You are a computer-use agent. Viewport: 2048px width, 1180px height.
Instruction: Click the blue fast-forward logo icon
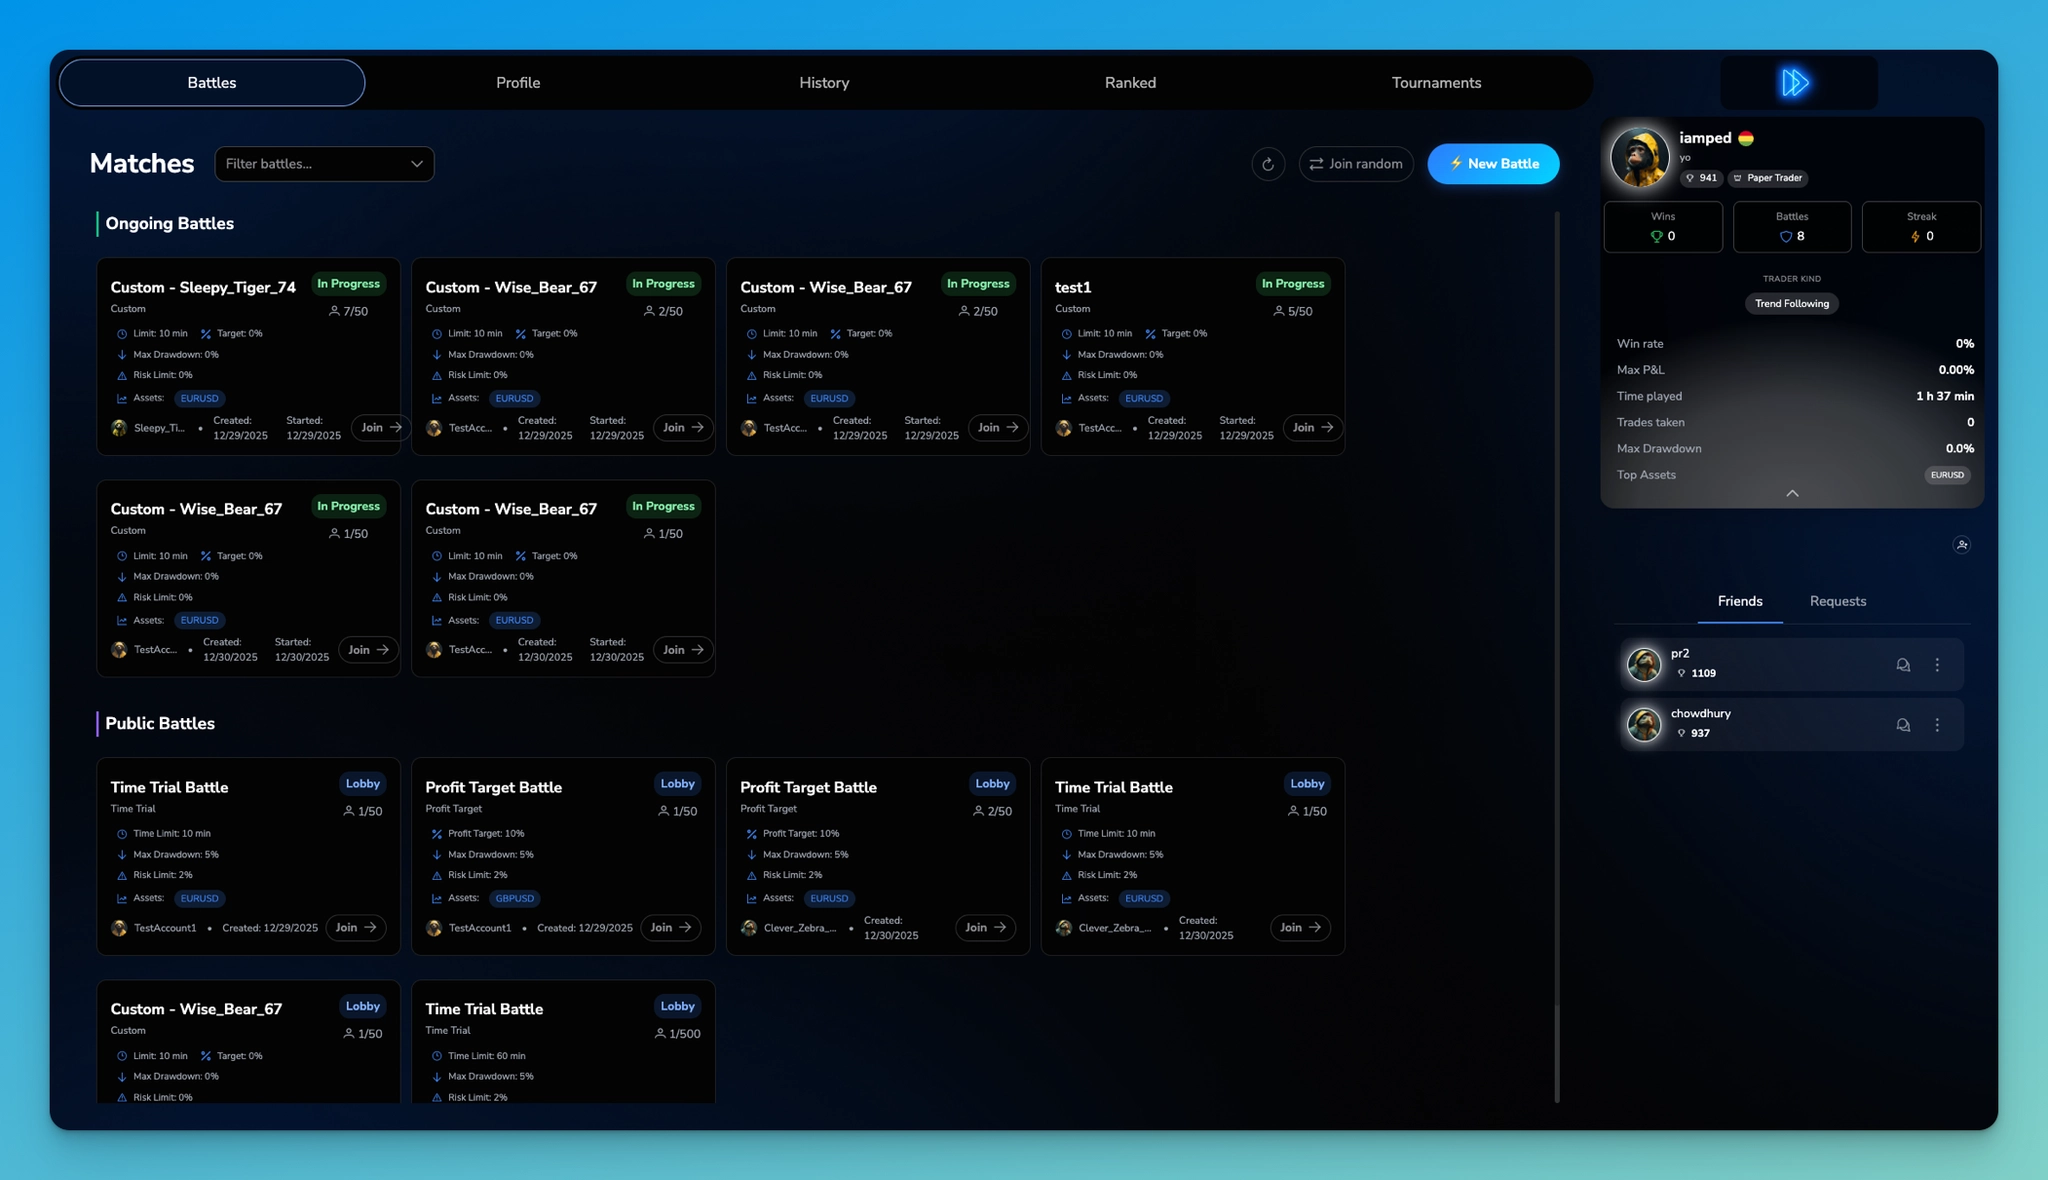[1796, 83]
